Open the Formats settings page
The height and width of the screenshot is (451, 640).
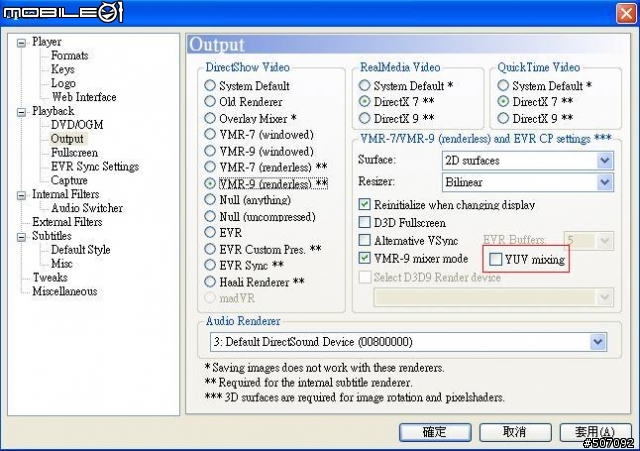pyautogui.click(x=69, y=56)
